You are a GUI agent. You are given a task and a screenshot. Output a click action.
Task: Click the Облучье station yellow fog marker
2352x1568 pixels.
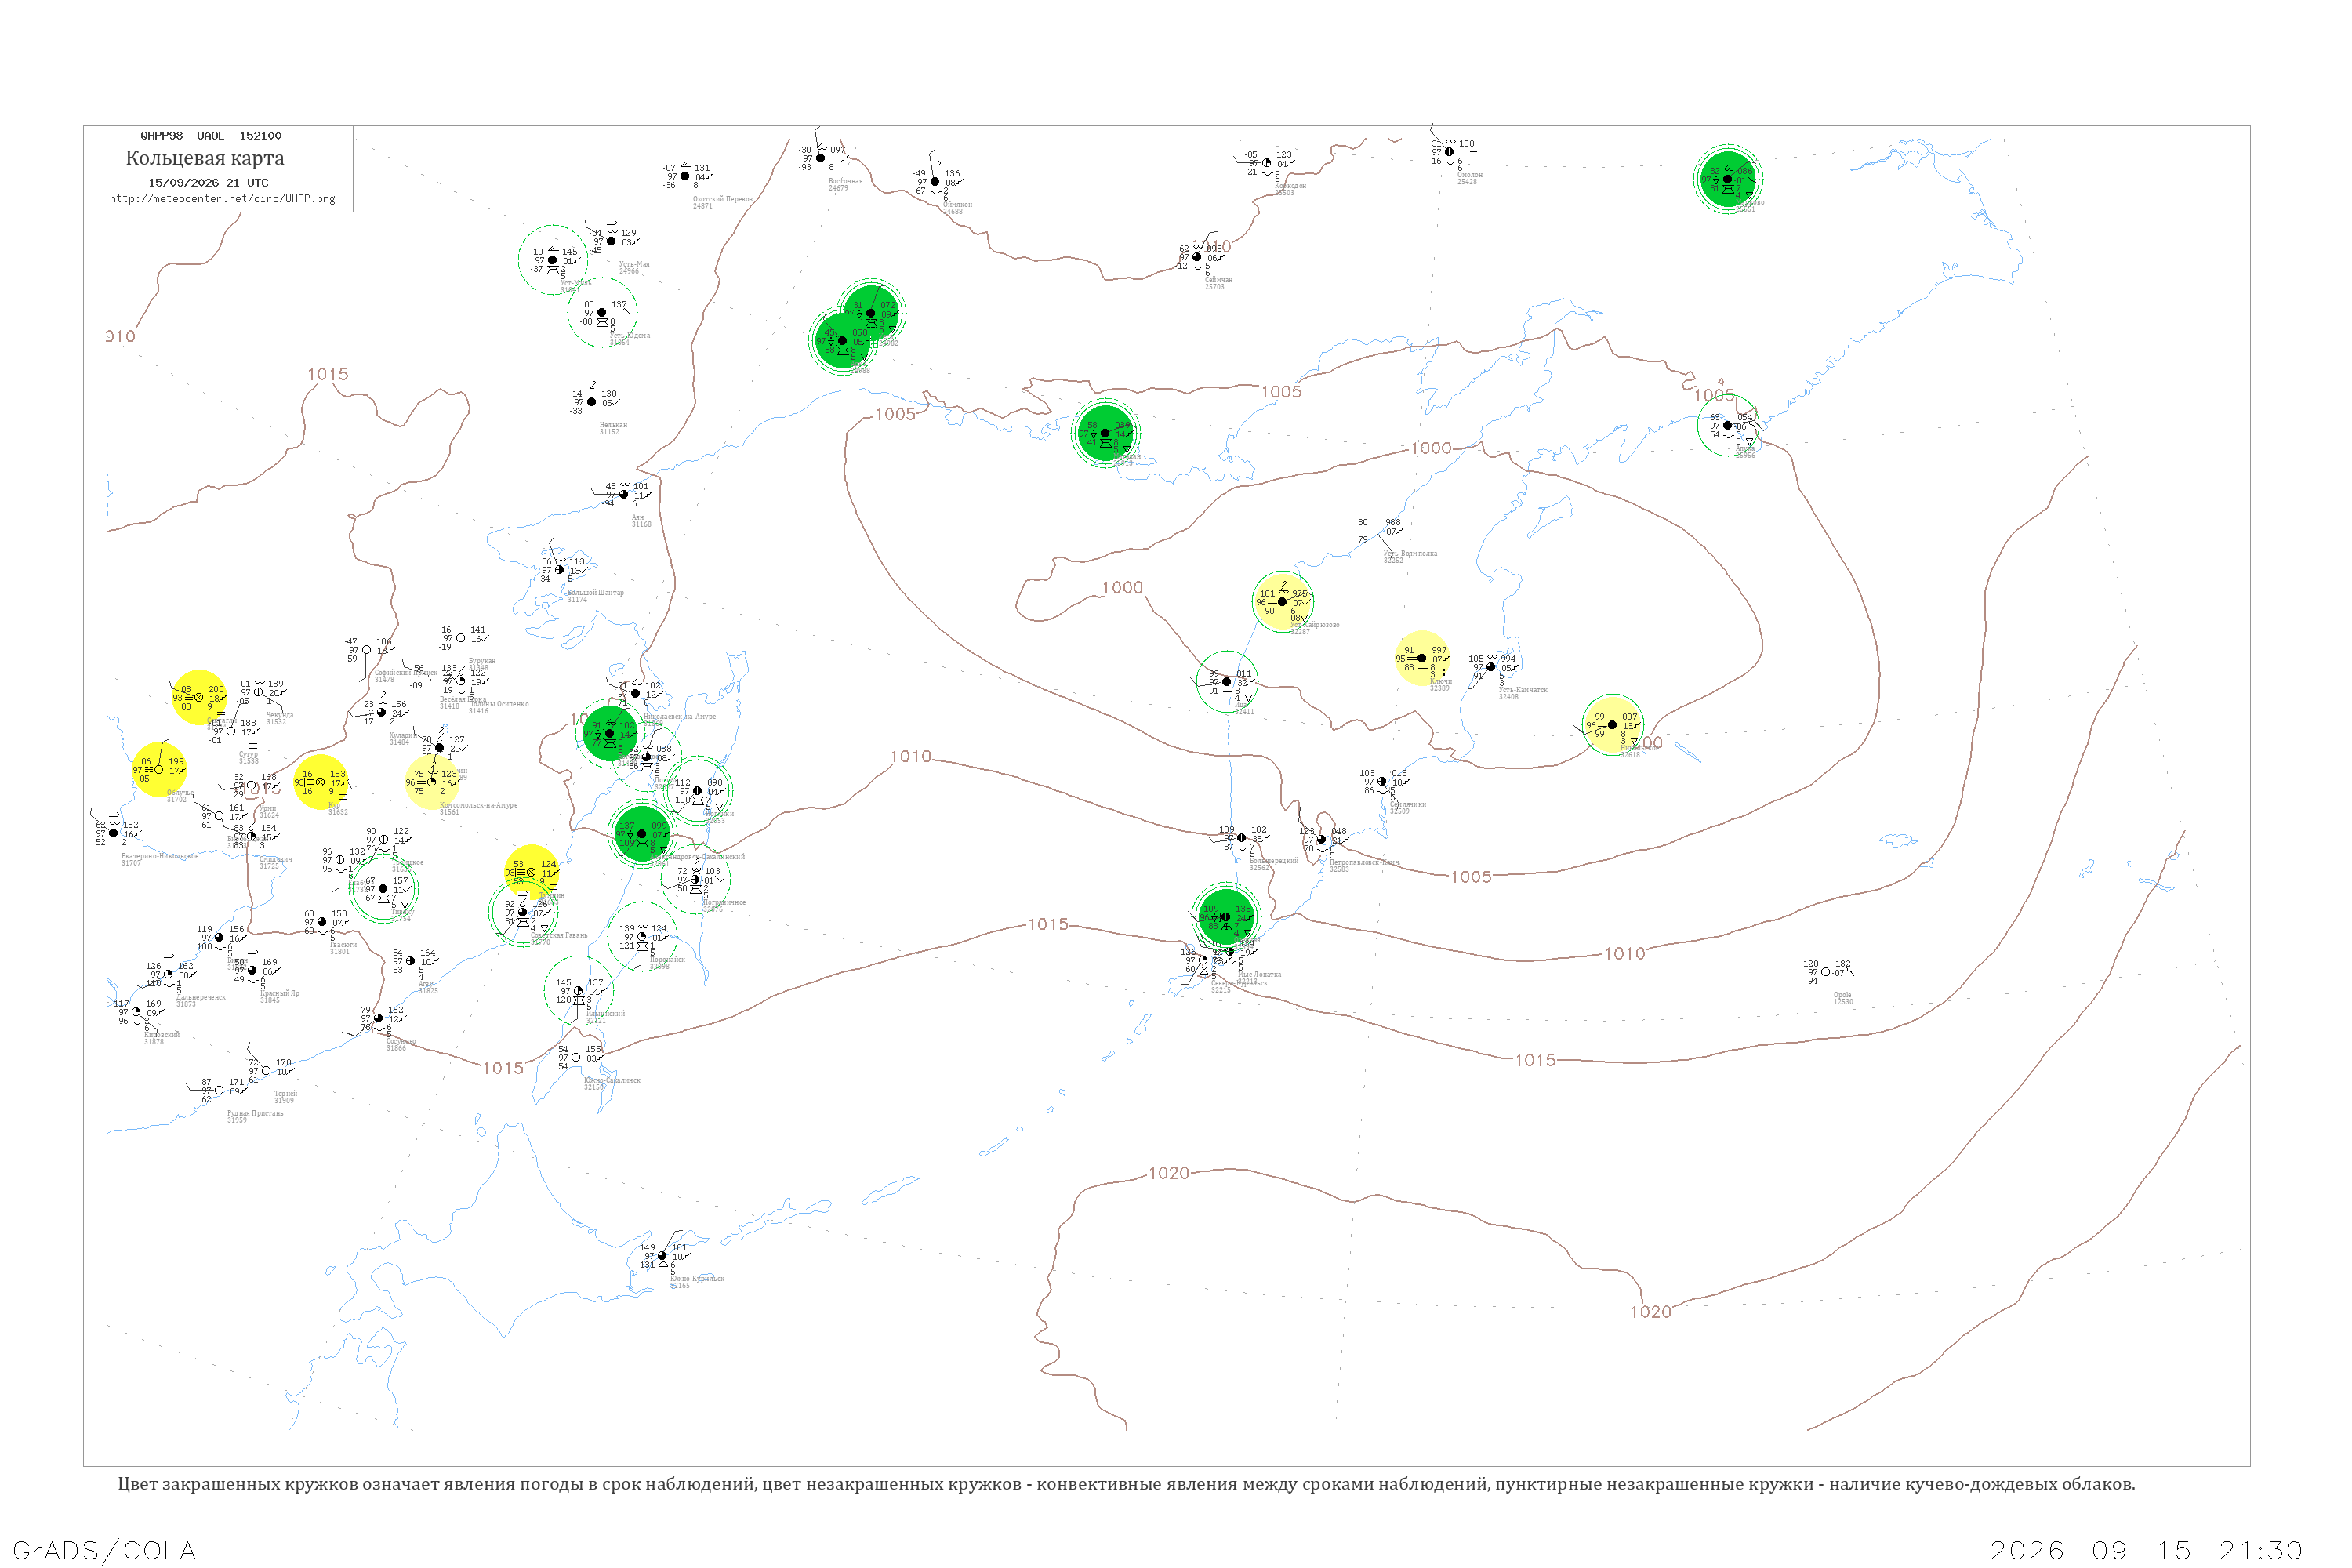(x=159, y=769)
